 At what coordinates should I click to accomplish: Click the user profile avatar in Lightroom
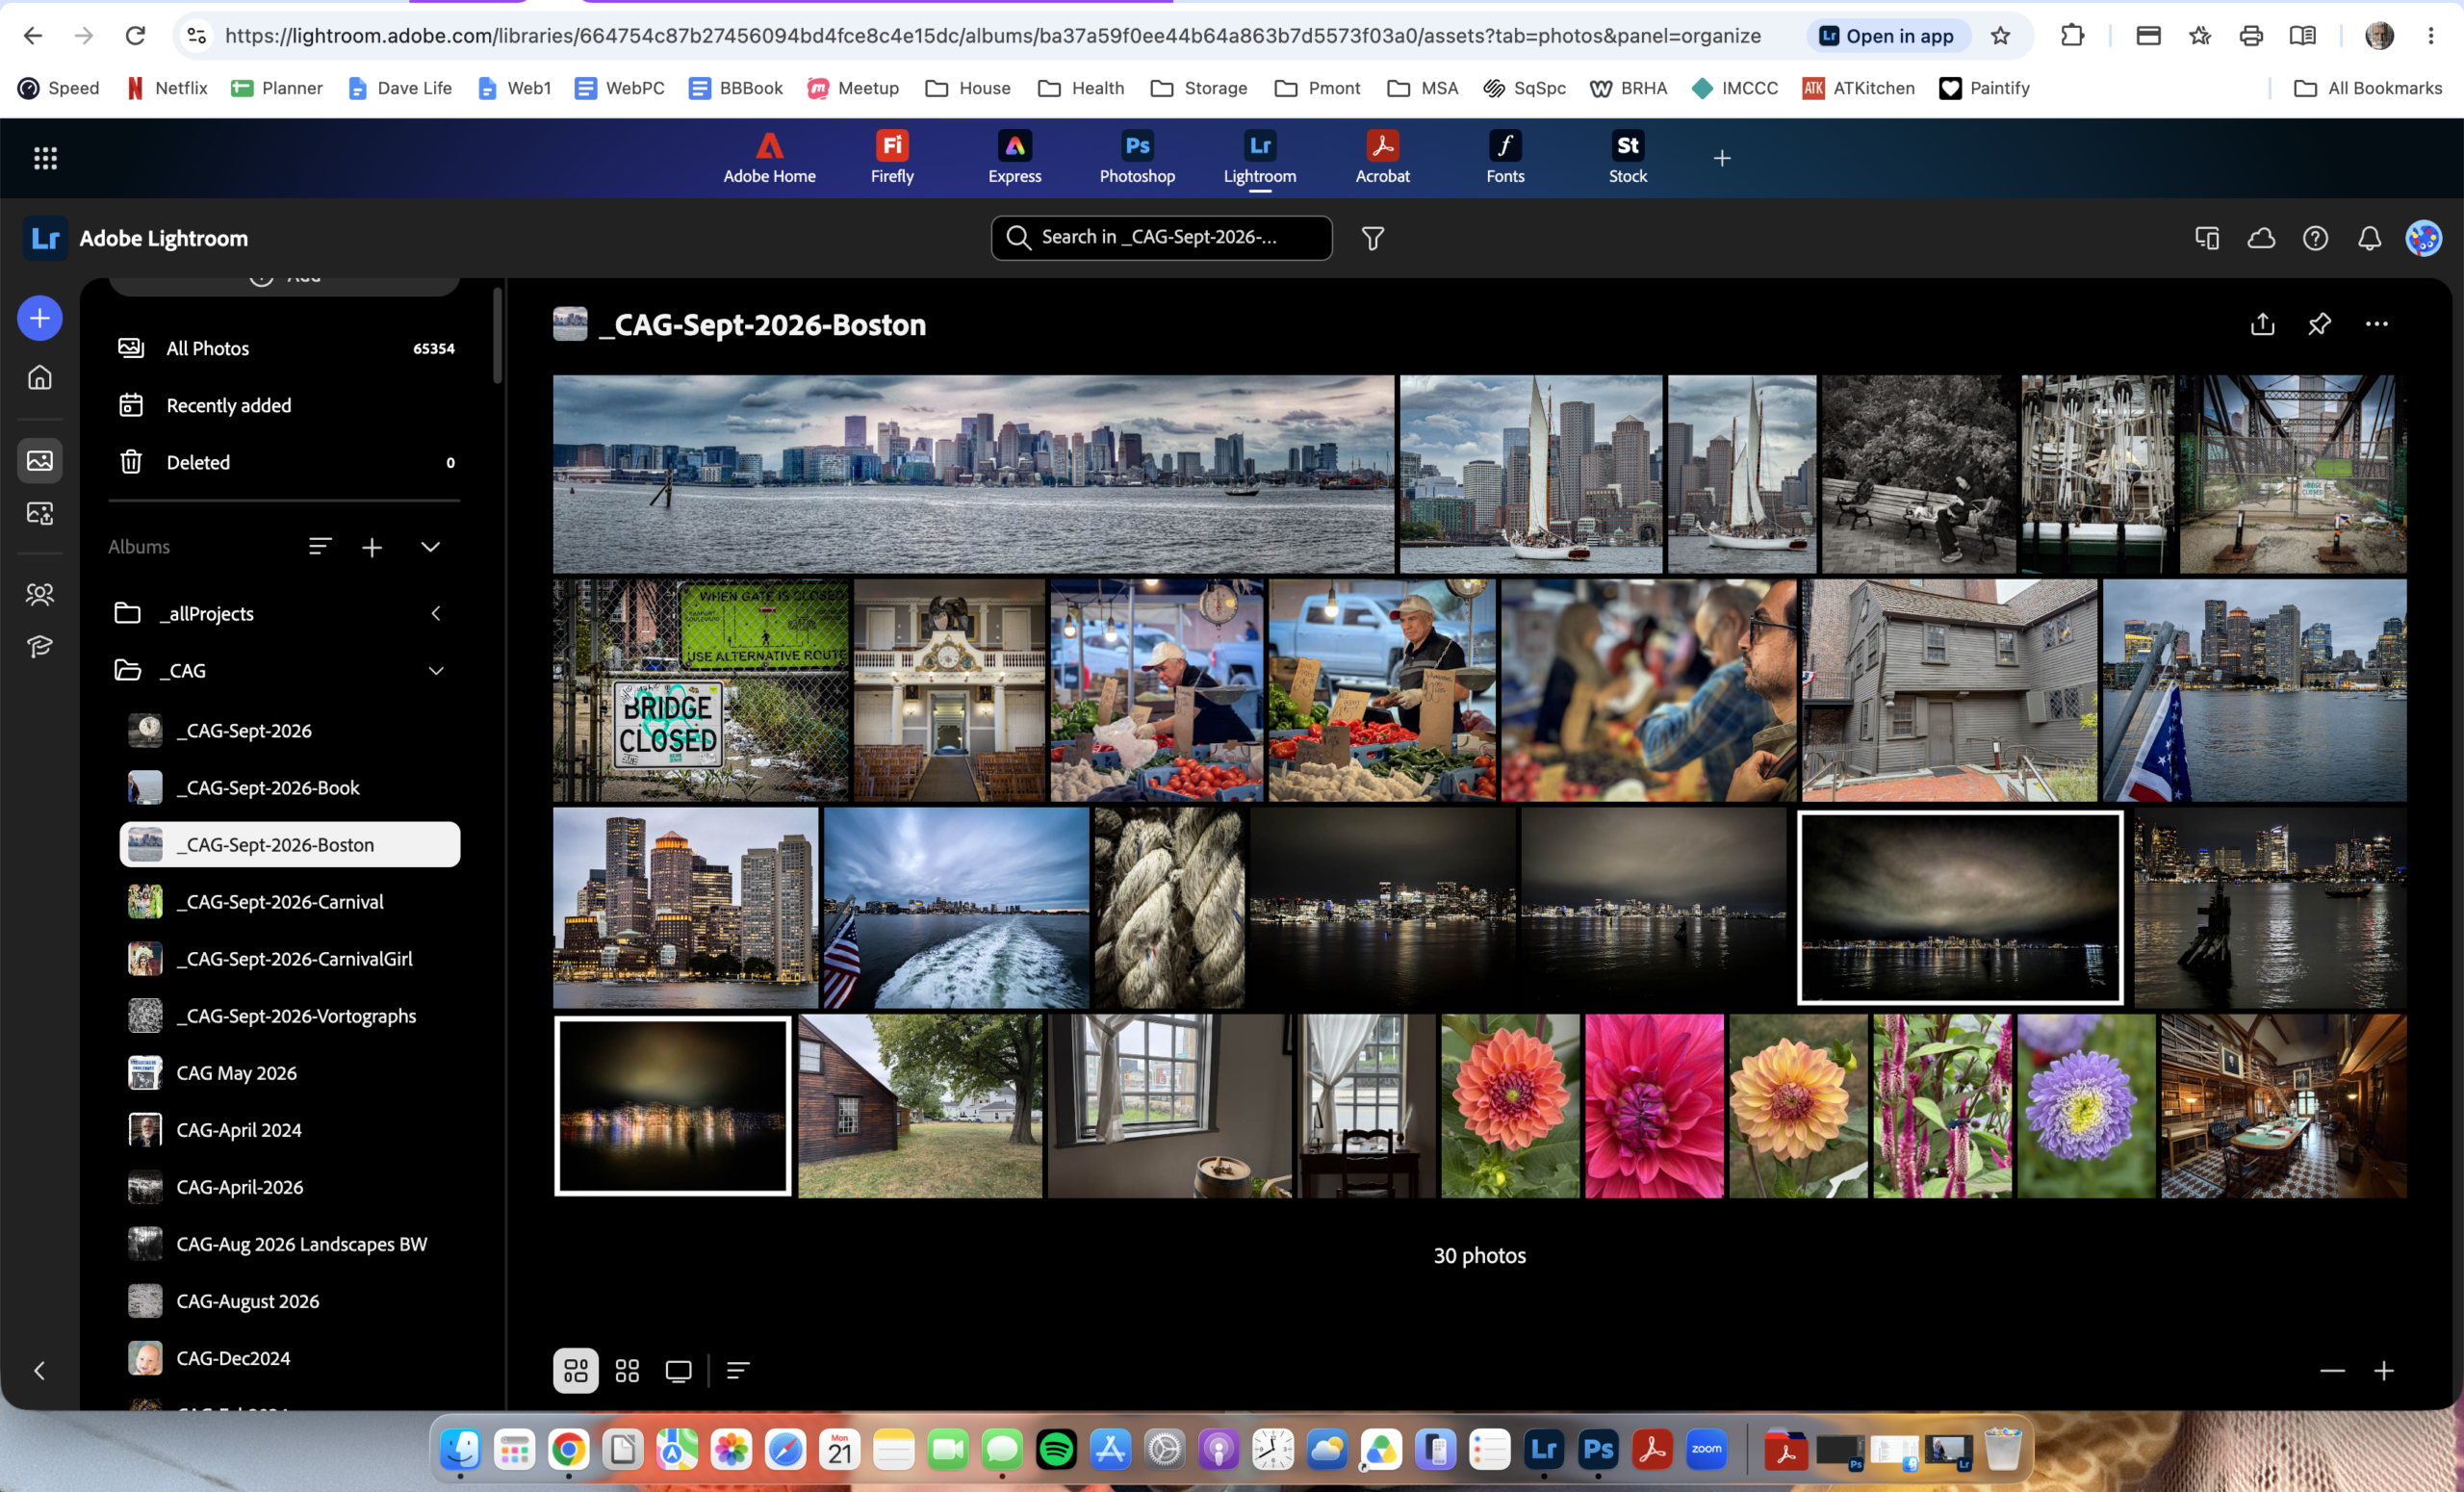[2424, 238]
